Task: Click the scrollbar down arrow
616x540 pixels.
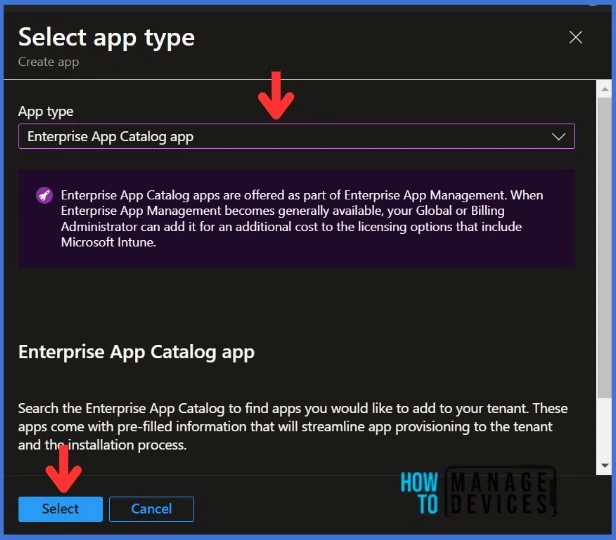Action: pos(605,465)
